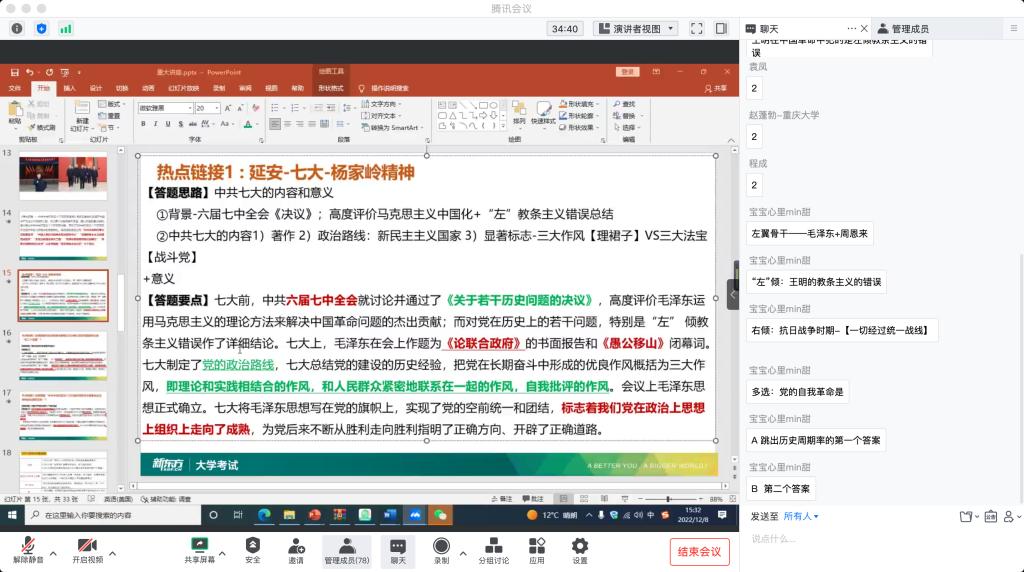Viewport: 1024px width, 572px height.
Task: Open meeting 设置 gear icon
Action: 579,546
